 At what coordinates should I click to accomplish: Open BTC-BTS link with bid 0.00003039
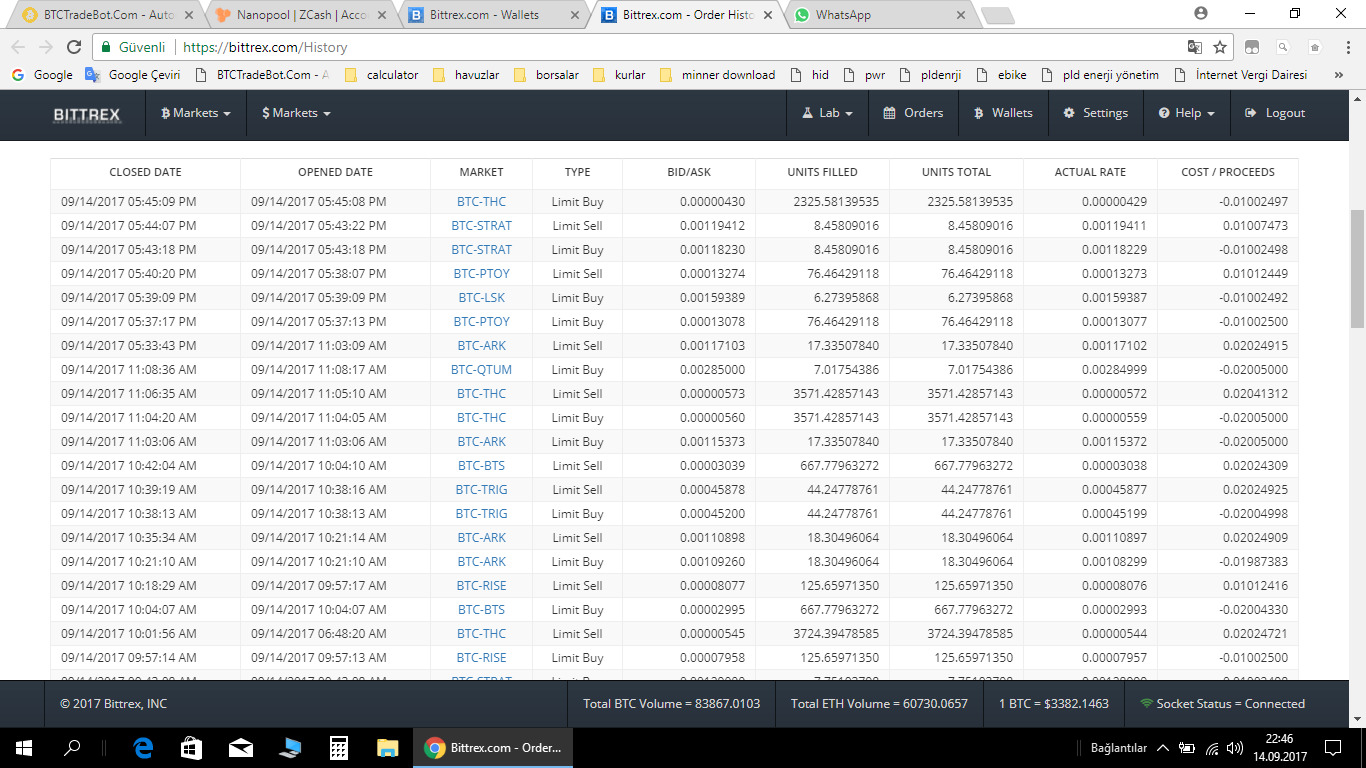481,466
